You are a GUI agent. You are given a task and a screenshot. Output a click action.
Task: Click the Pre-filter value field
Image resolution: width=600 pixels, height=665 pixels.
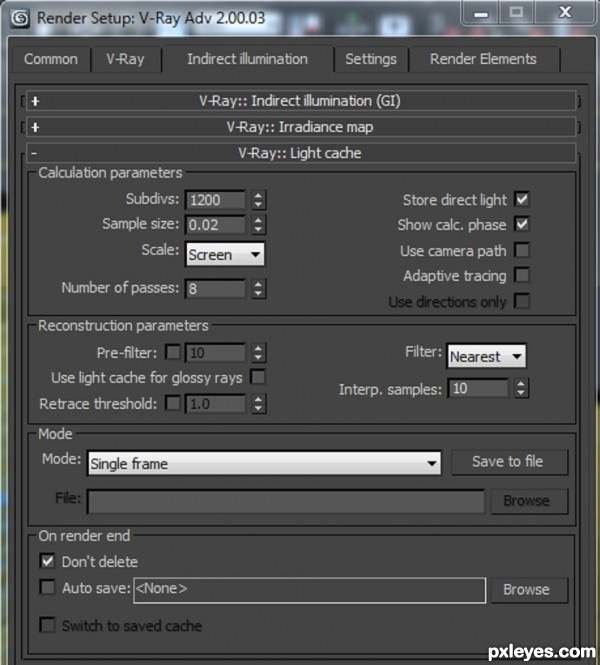coord(215,353)
